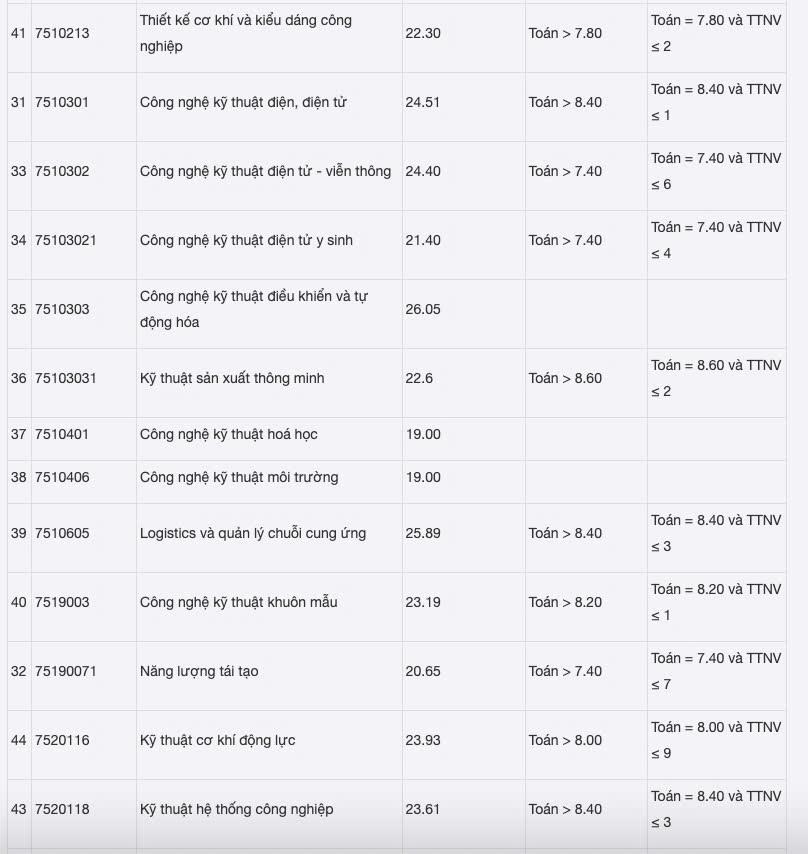
Task: Select the Thiết kế cơ khí và kiểu dáng công nghiệp row
Action: coord(246,33)
